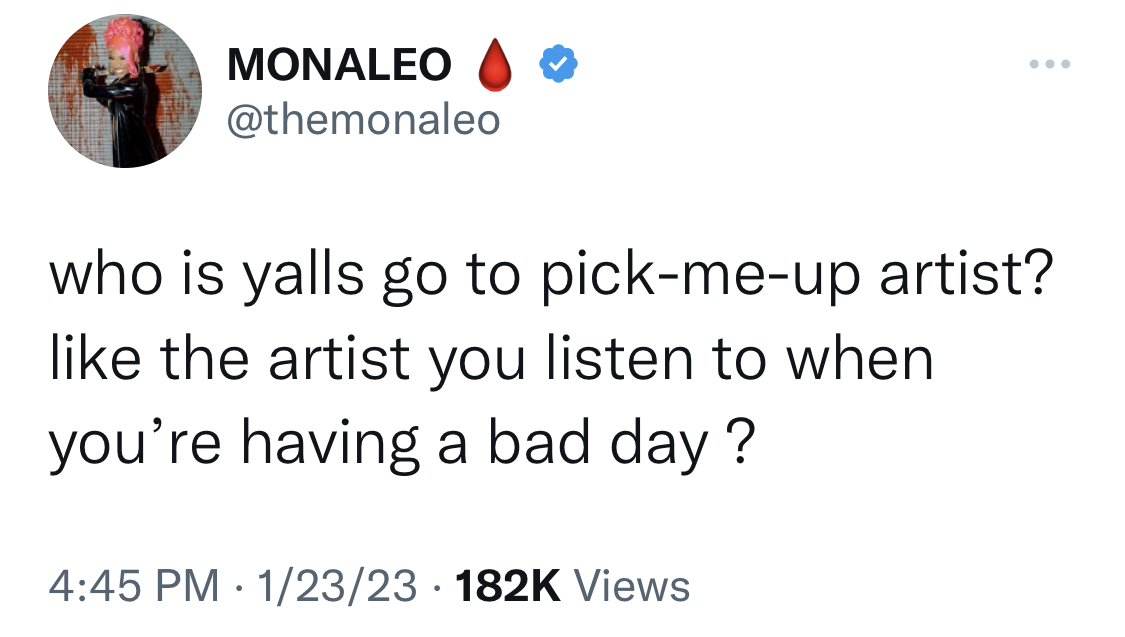
Task: Click the 182K number in the footer
Action: (x=507, y=585)
